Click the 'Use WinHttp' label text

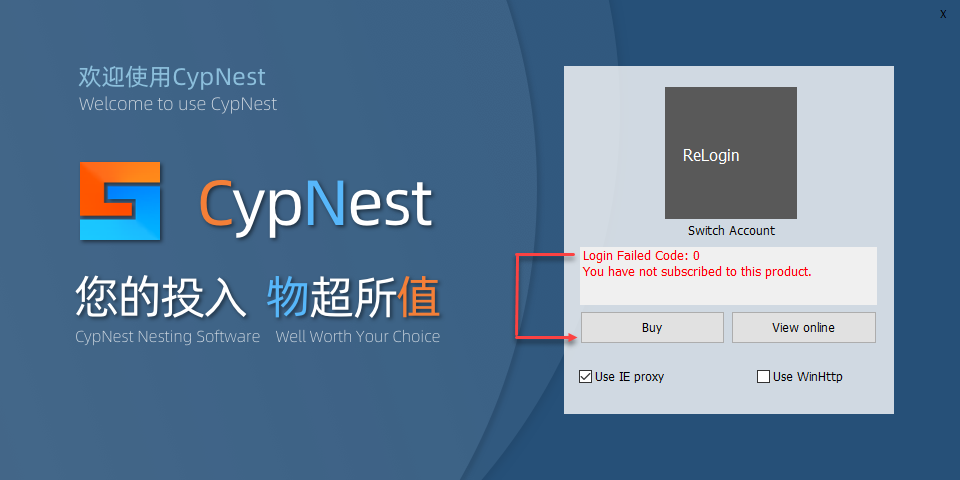808,377
